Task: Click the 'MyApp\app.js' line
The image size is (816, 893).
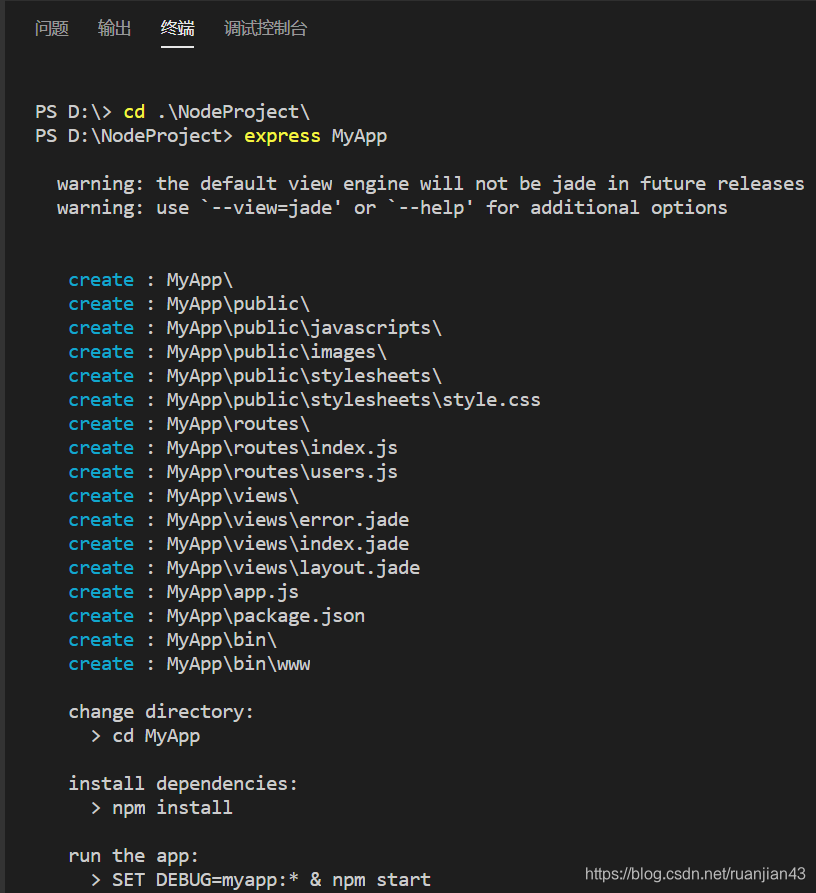Action: click(x=183, y=592)
